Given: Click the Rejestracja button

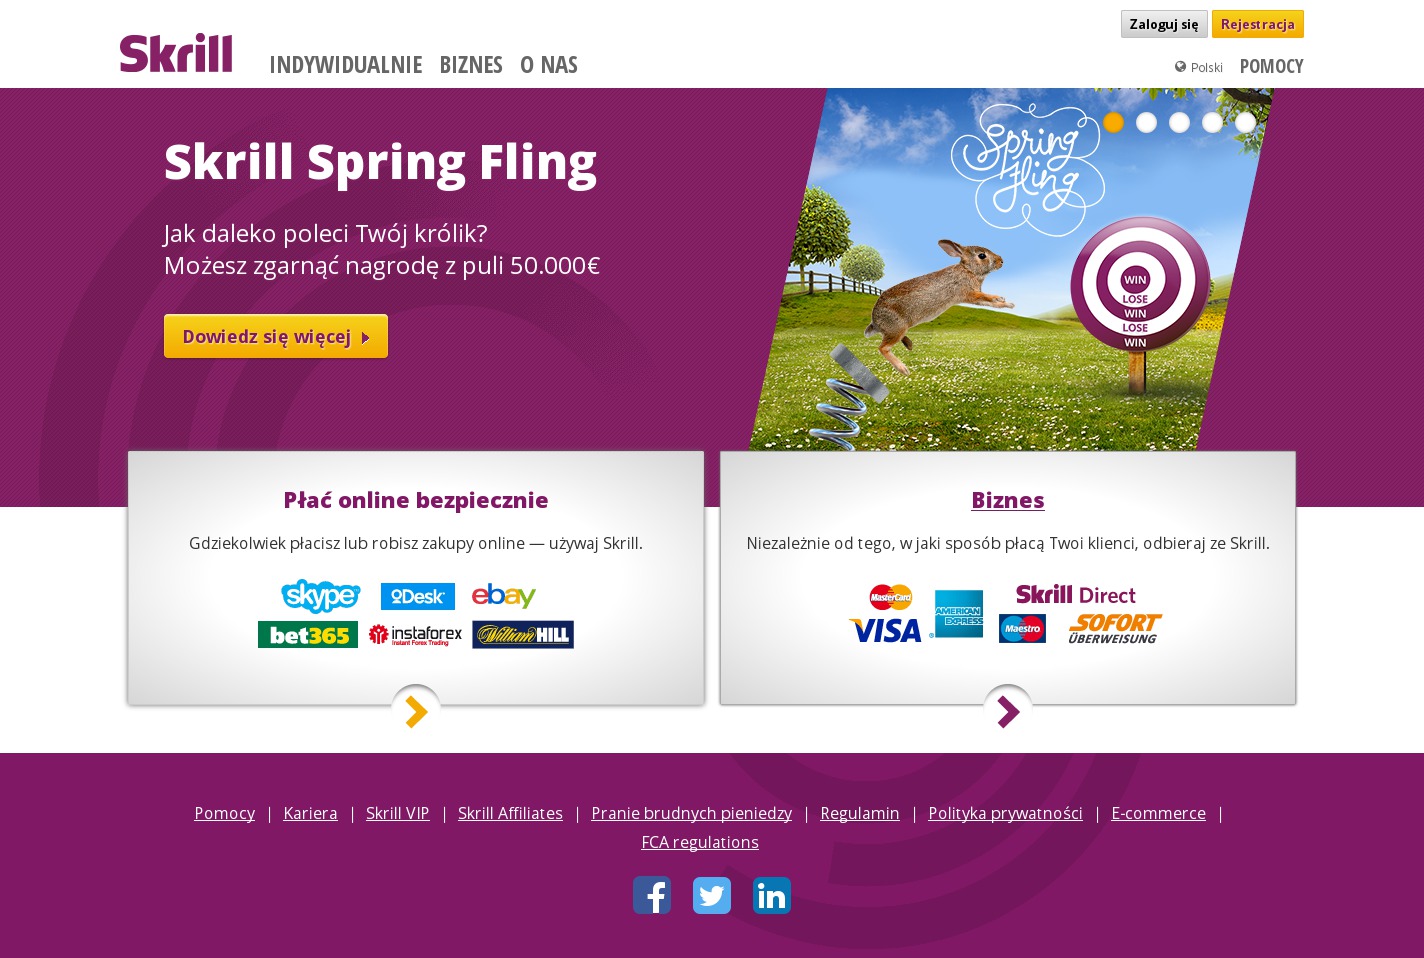Looking at the screenshot, I should [x=1258, y=24].
